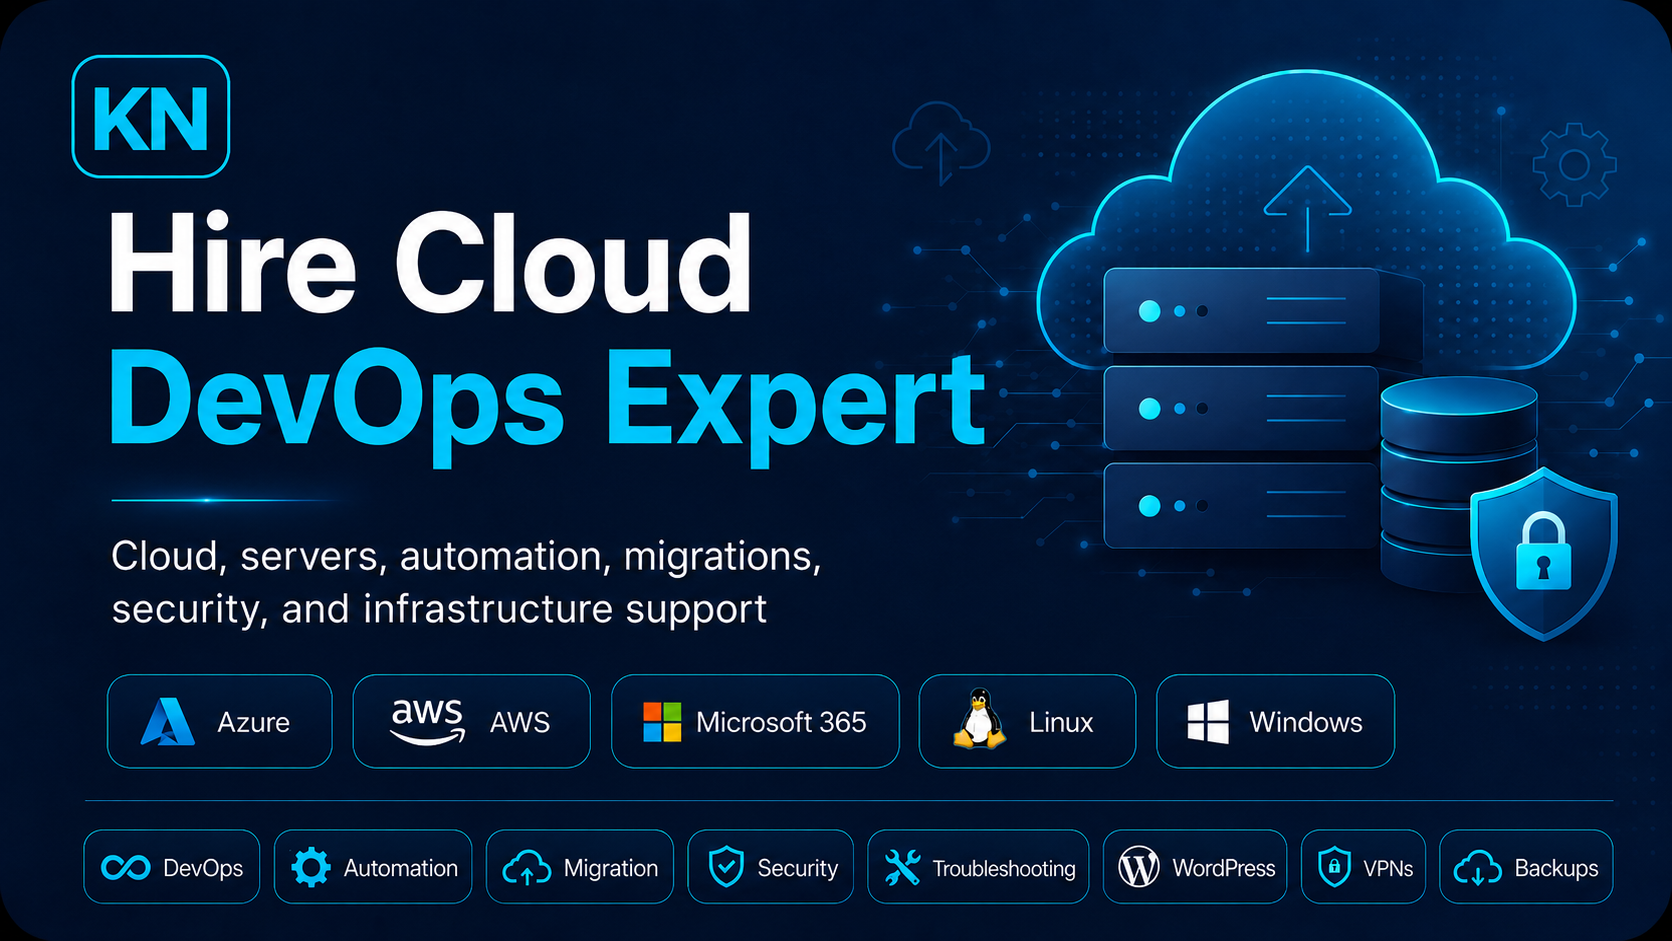Viewport: 1672px width, 941px height.
Task: Click the bottom server unit
Action: [1242, 506]
